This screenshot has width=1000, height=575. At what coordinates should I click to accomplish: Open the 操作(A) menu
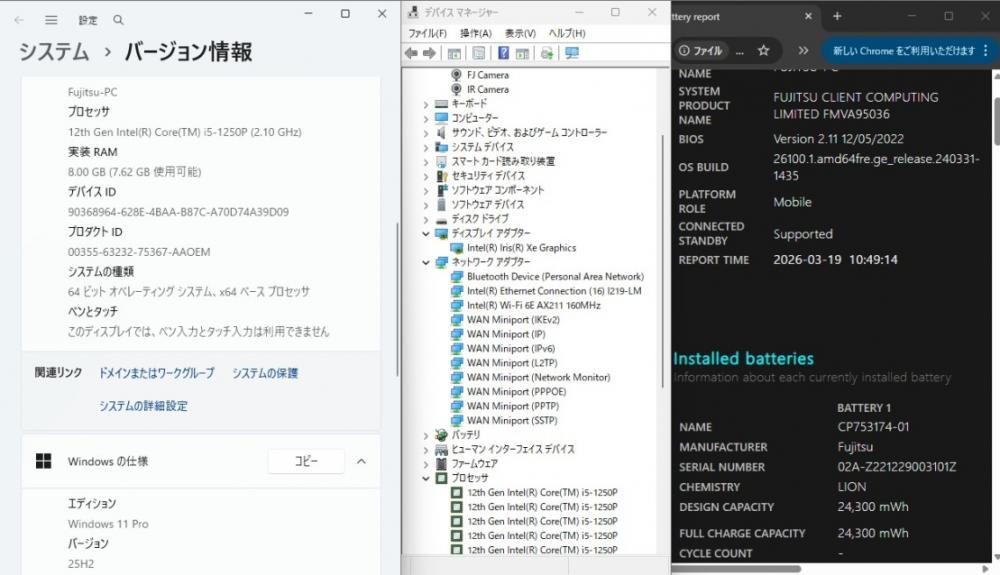tap(476, 33)
